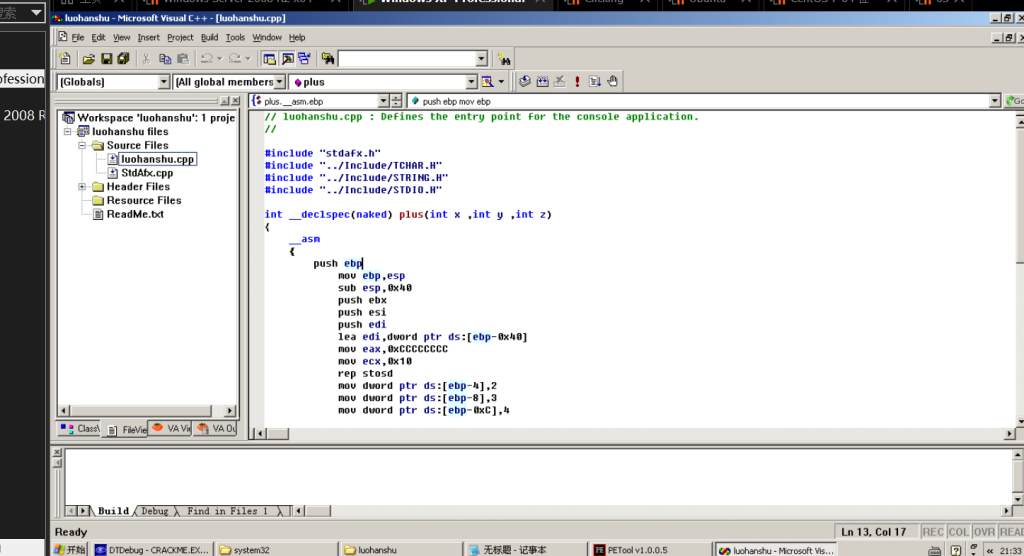Open the Build menu

209,37
